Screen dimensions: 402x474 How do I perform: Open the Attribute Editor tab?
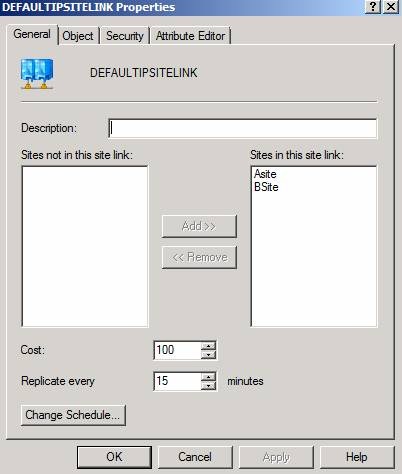pos(191,36)
